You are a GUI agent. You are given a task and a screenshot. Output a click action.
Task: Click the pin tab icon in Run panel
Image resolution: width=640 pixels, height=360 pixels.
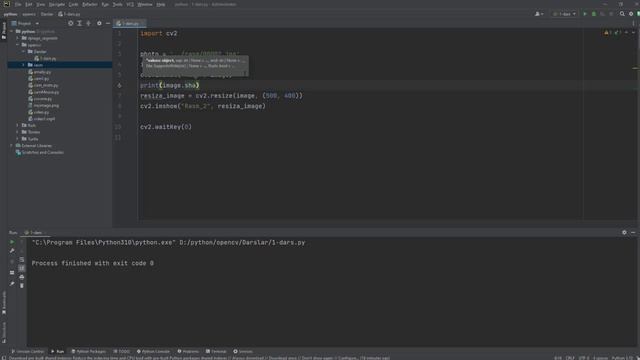[x=12, y=283]
